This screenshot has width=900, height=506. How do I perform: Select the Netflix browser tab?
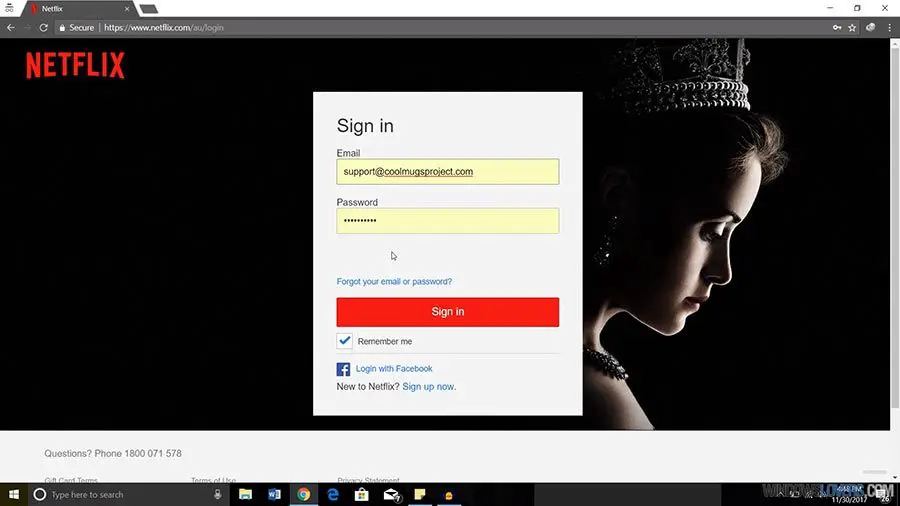[79, 9]
